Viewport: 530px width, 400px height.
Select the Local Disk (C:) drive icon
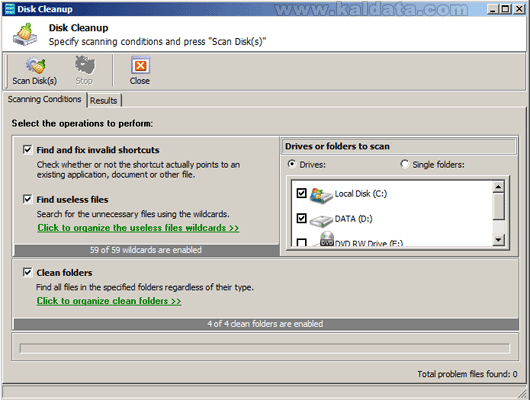pyautogui.click(x=321, y=195)
